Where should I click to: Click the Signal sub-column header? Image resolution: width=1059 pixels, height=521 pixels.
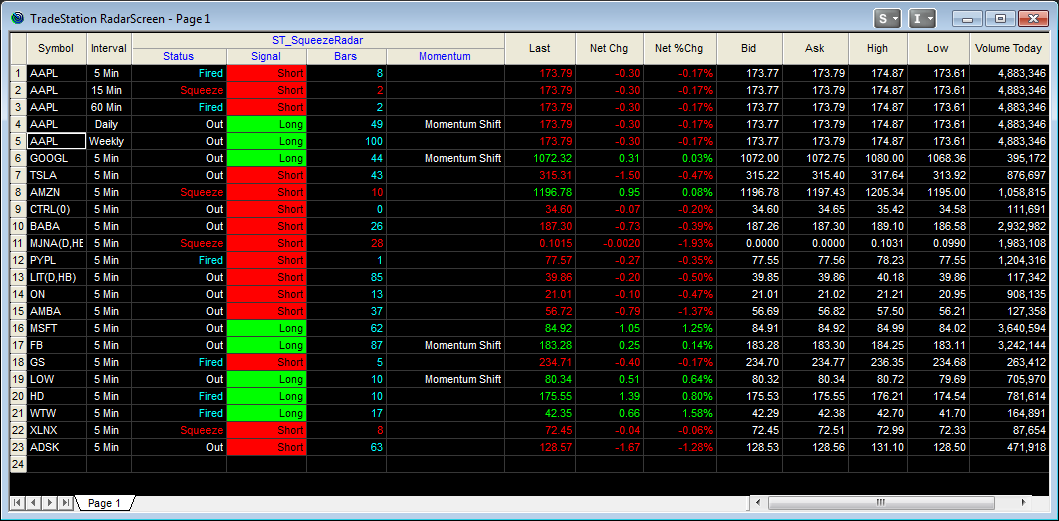tap(266, 57)
